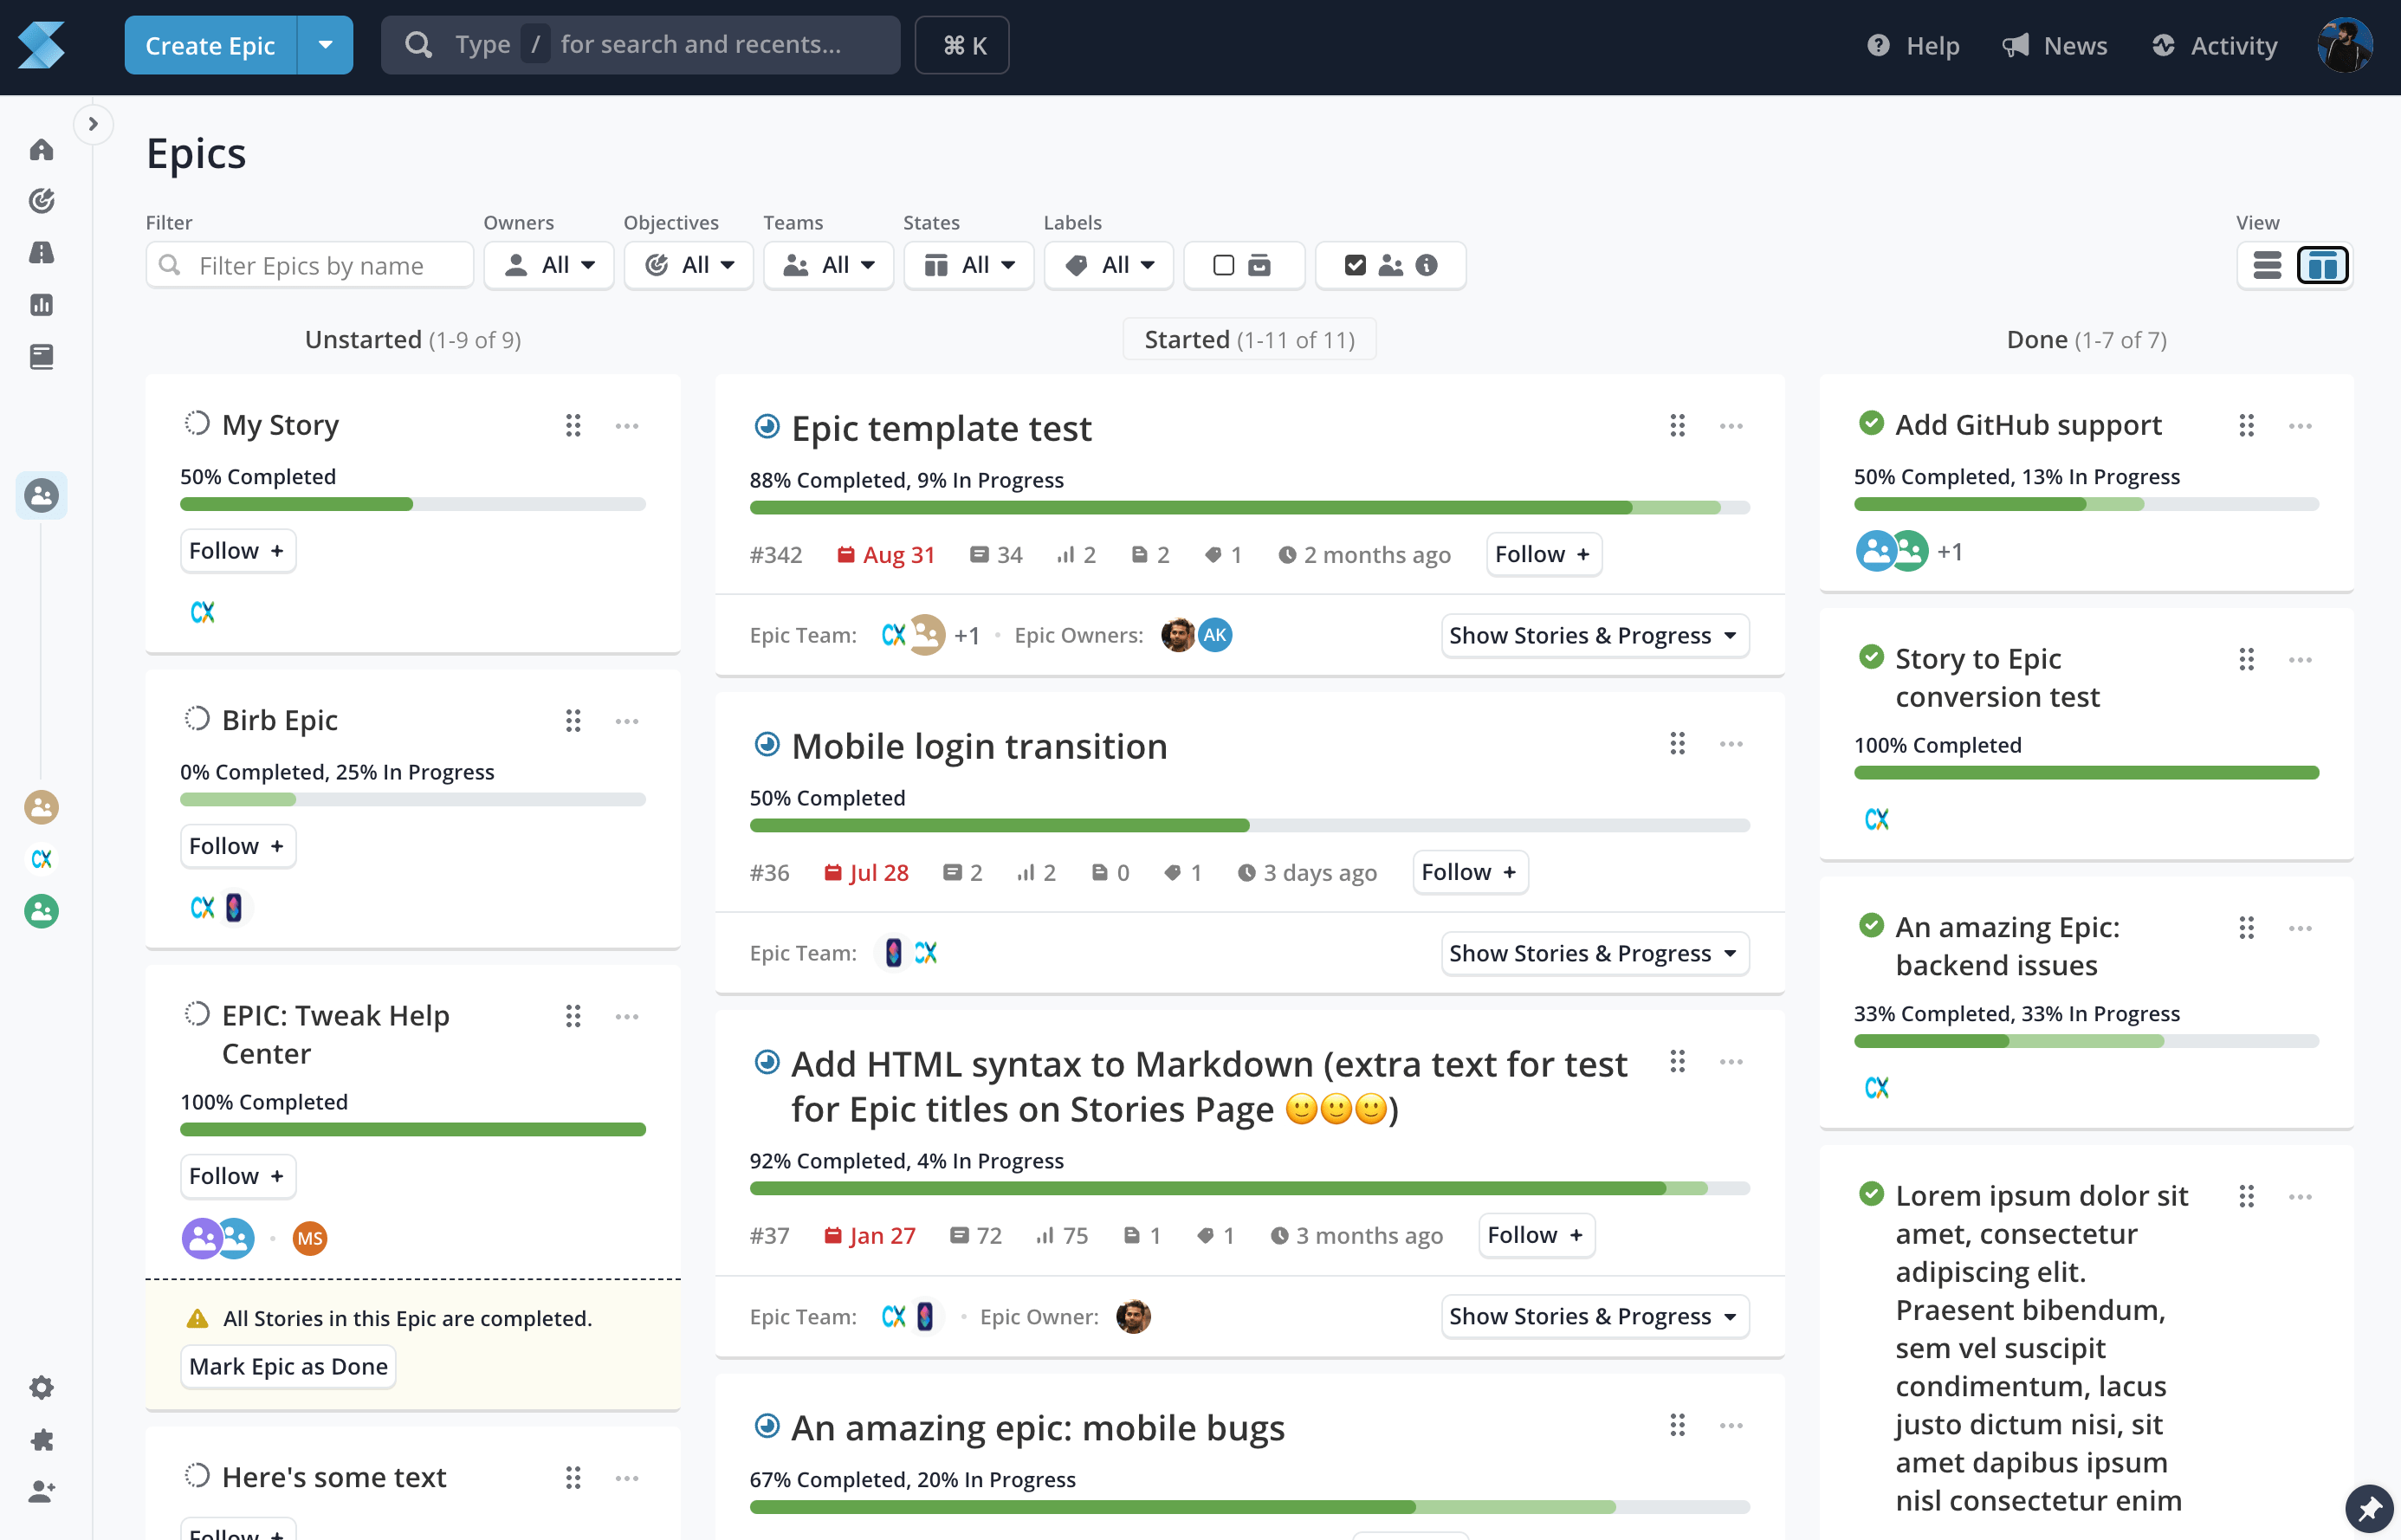Click the Mark Epic as Done button
The width and height of the screenshot is (2401, 1540).
pyautogui.click(x=288, y=1366)
